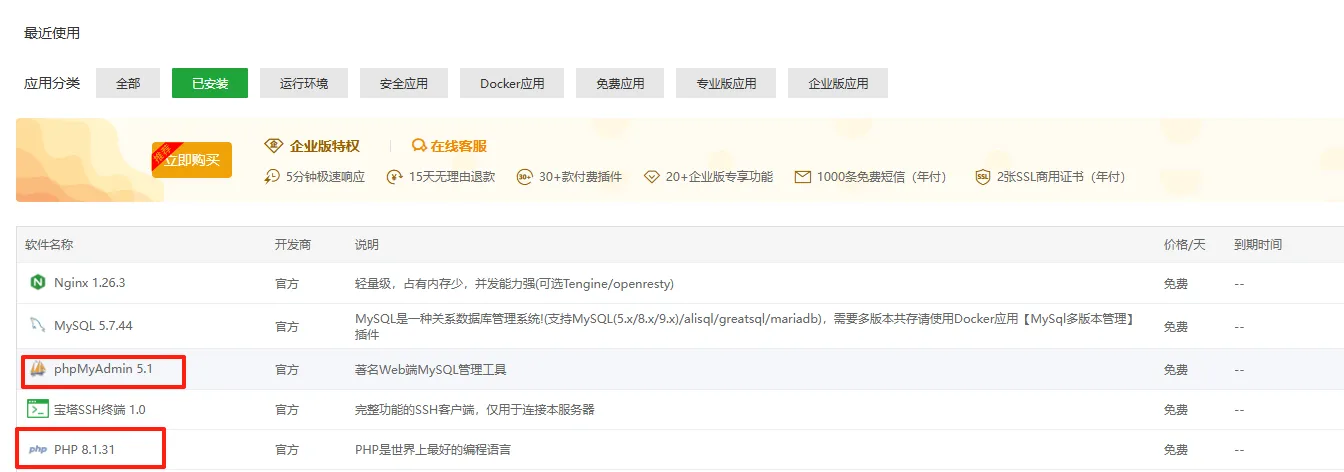
Task: Click description PHP是世界上最好的编程语言
Action: pos(433,450)
